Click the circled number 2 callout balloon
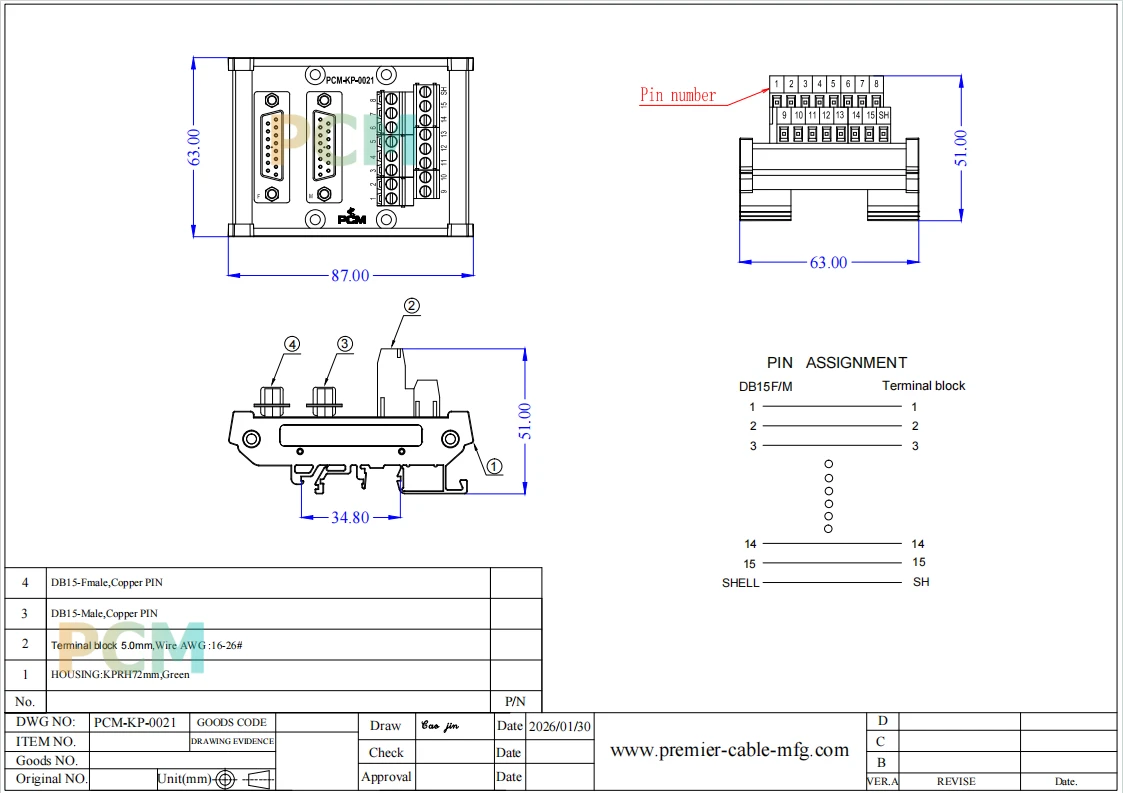 (x=411, y=306)
